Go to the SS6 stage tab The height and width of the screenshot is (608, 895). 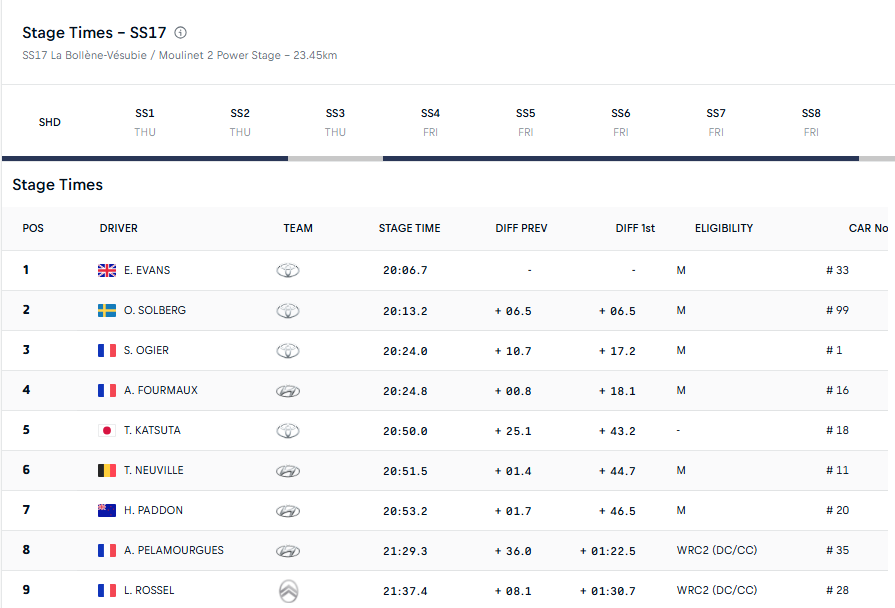click(621, 122)
